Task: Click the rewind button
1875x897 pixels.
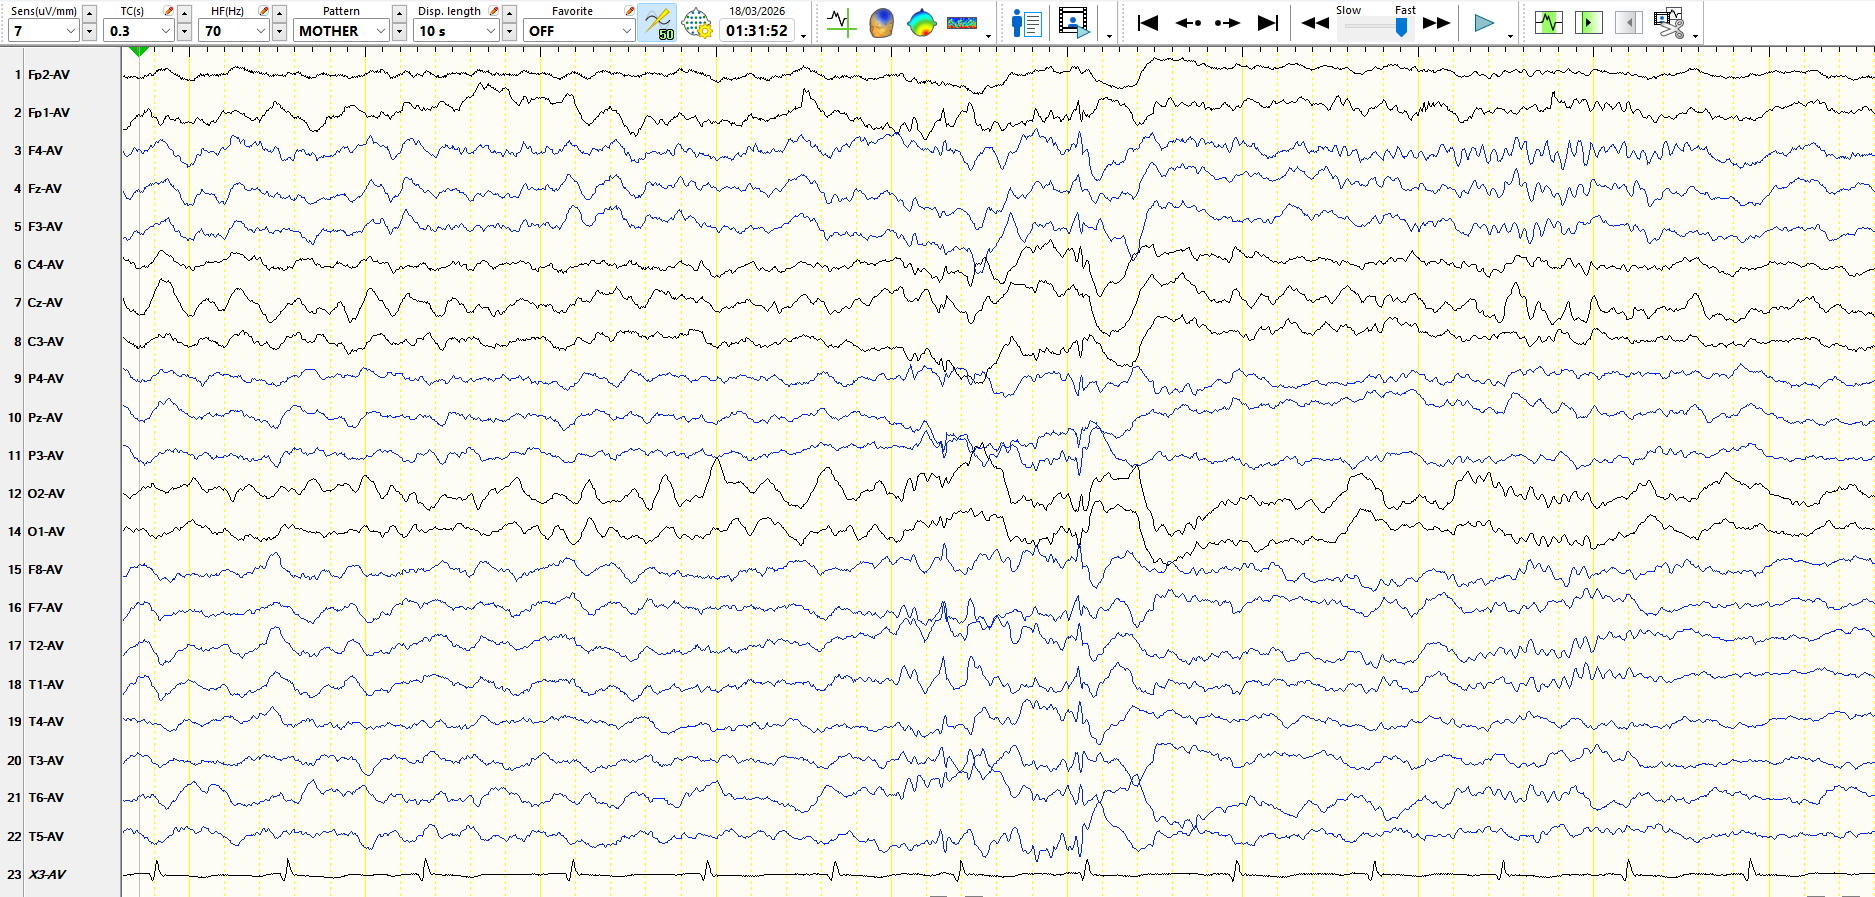Action: point(1315,22)
